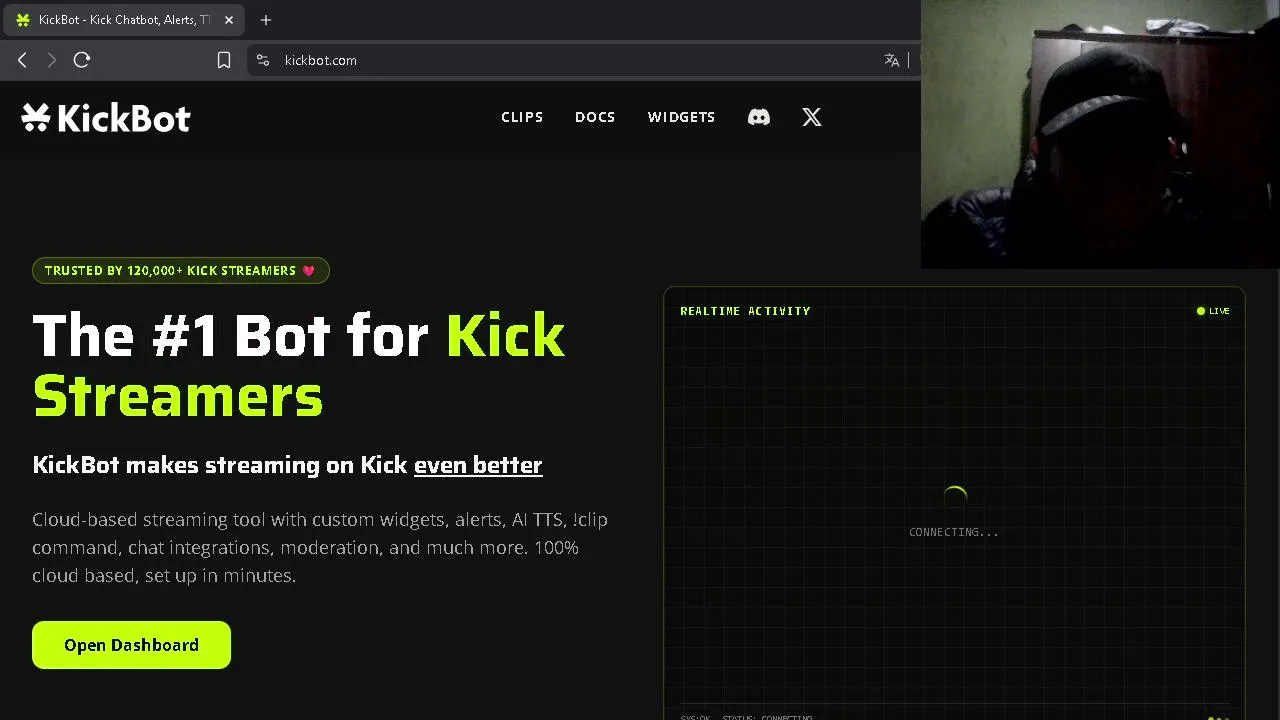The width and height of the screenshot is (1280, 720).
Task: Open site information icon beside the URL
Action: [x=263, y=60]
